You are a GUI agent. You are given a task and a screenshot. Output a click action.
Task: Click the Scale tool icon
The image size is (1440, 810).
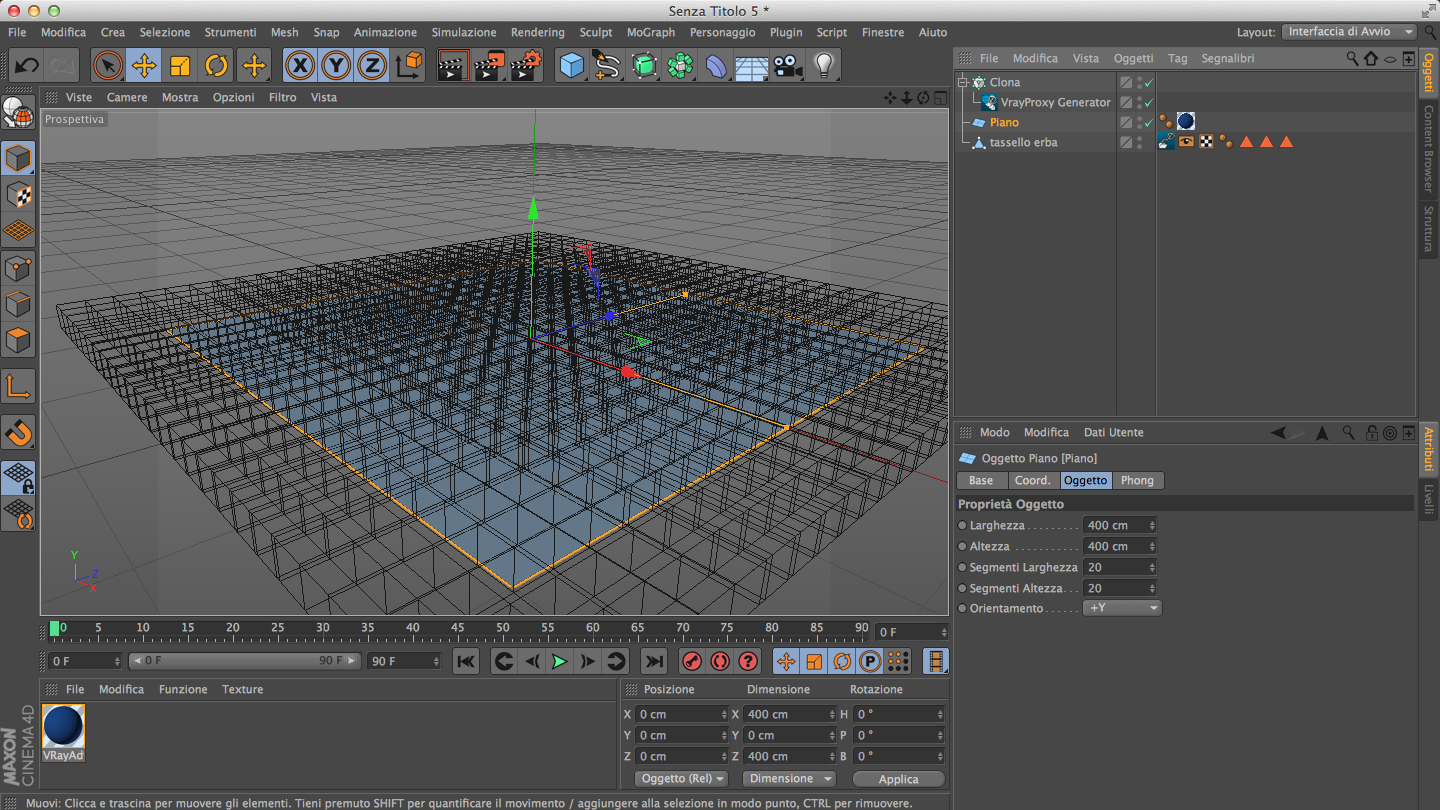tap(180, 66)
